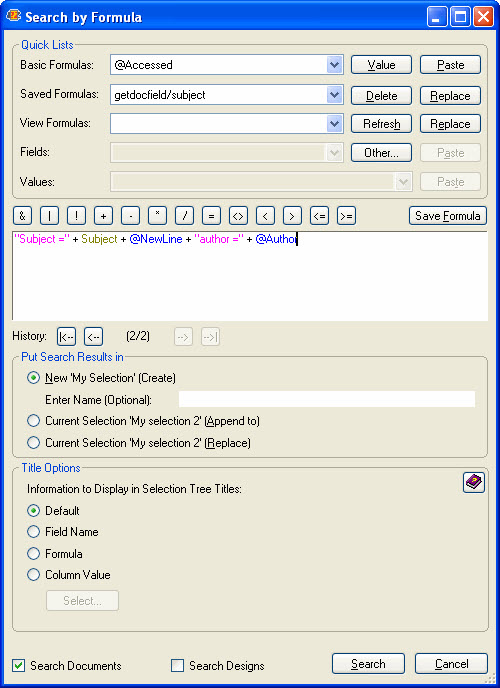500x688 pixels.
Task: Uncheck the Search Documents checkbox
Action: [x=18, y=666]
